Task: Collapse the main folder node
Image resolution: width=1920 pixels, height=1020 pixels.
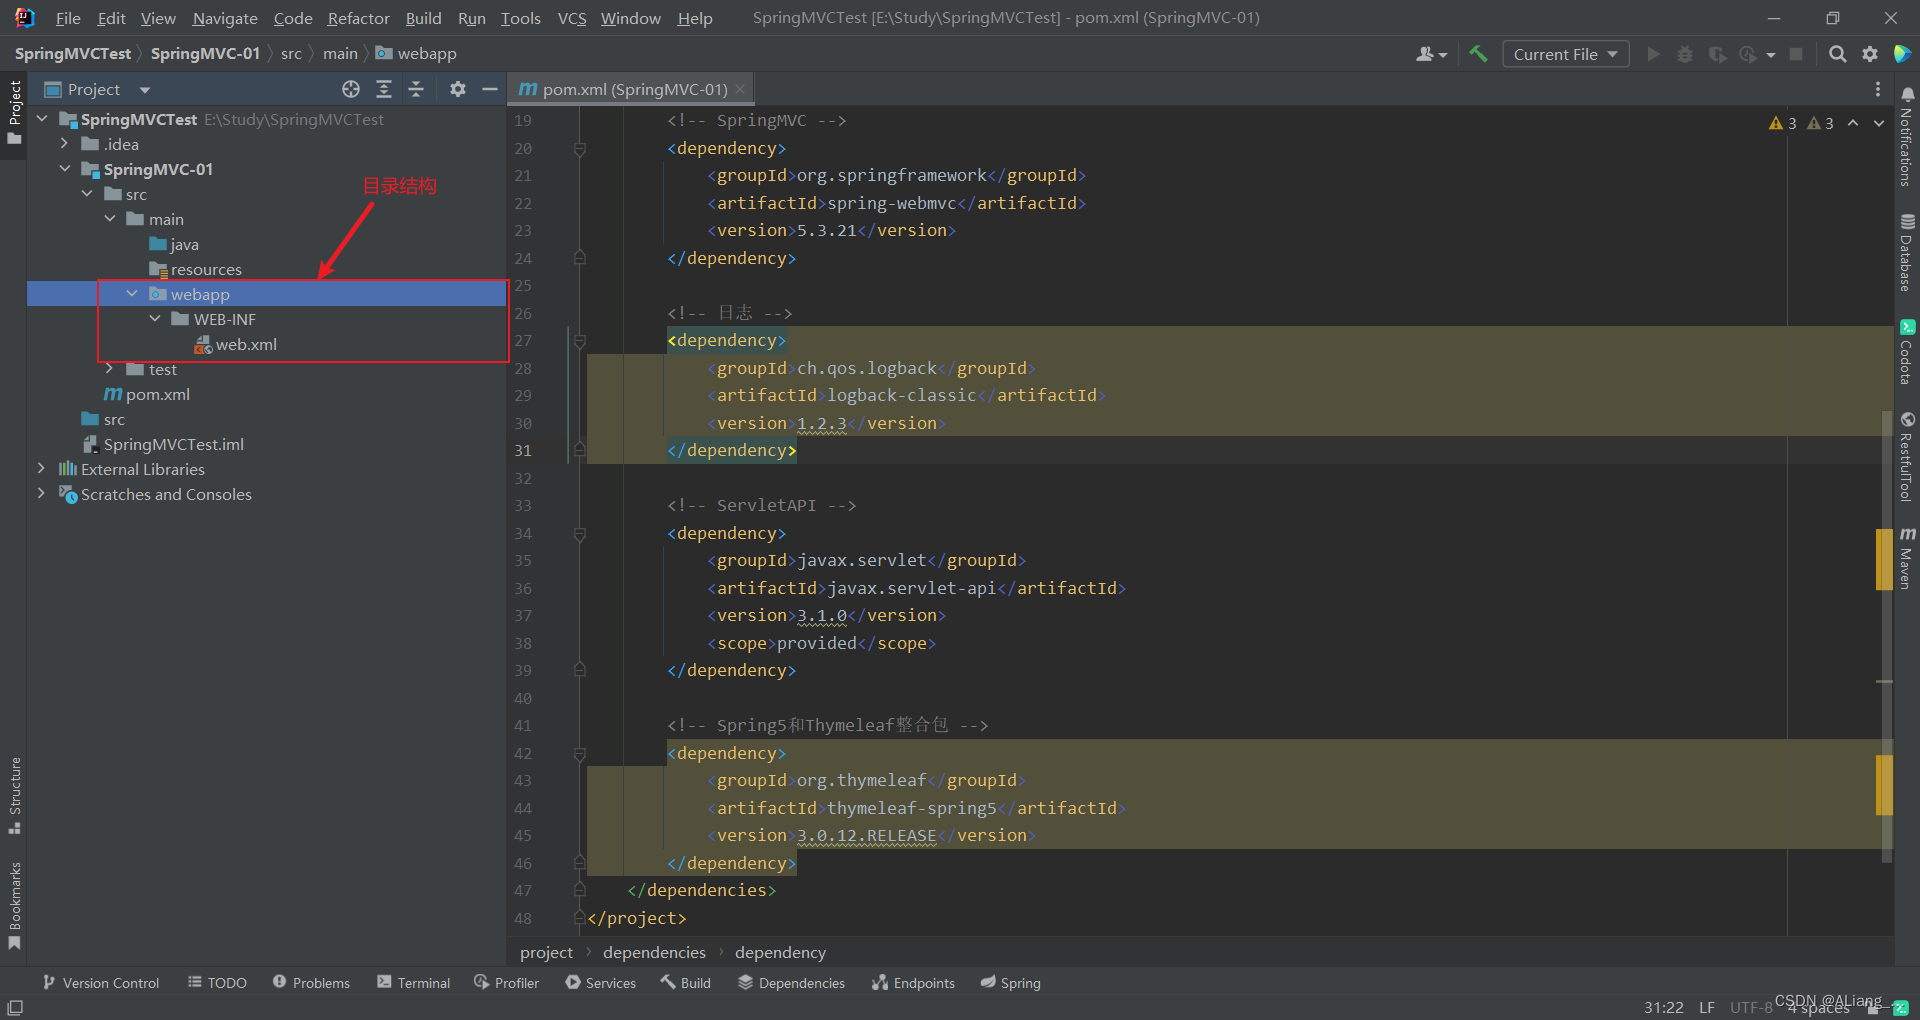Action: pyautogui.click(x=109, y=219)
